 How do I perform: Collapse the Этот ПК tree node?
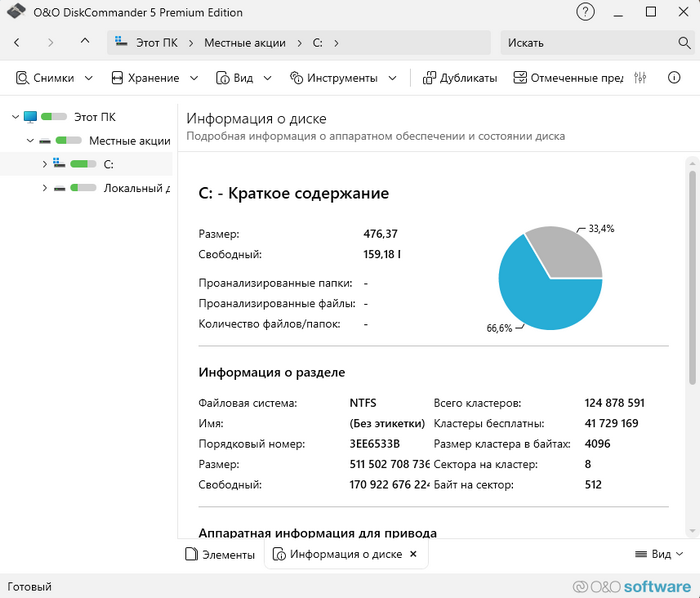pos(15,117)
